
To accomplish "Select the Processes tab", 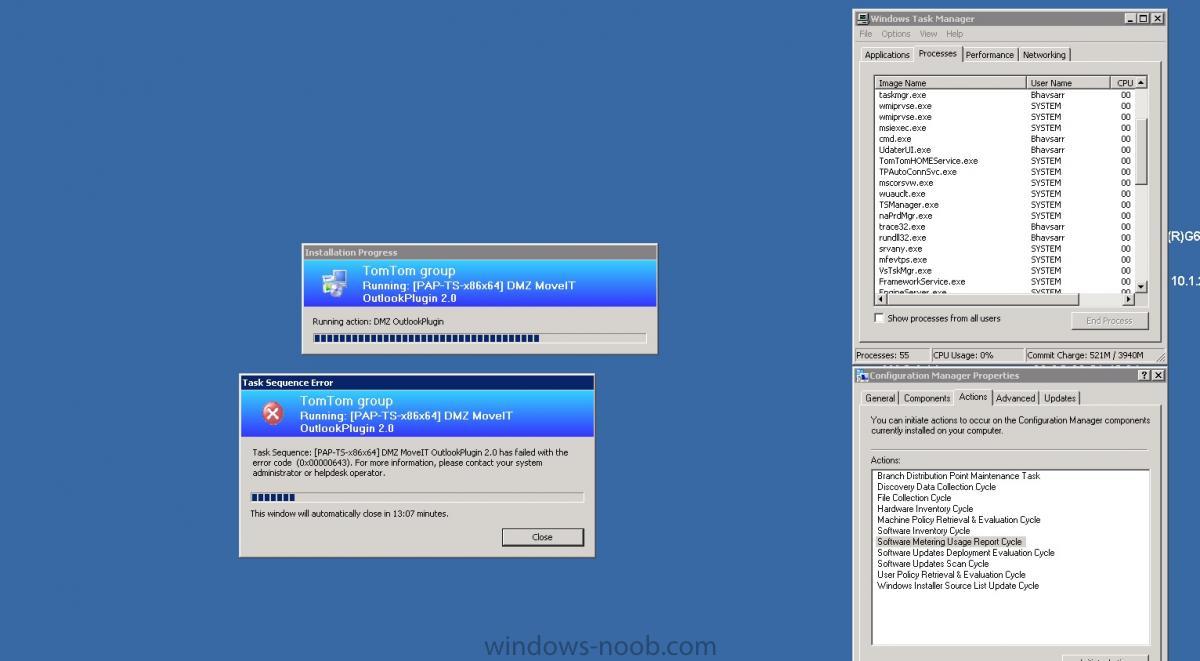I will pyautogui.click(x=938, y=53).
